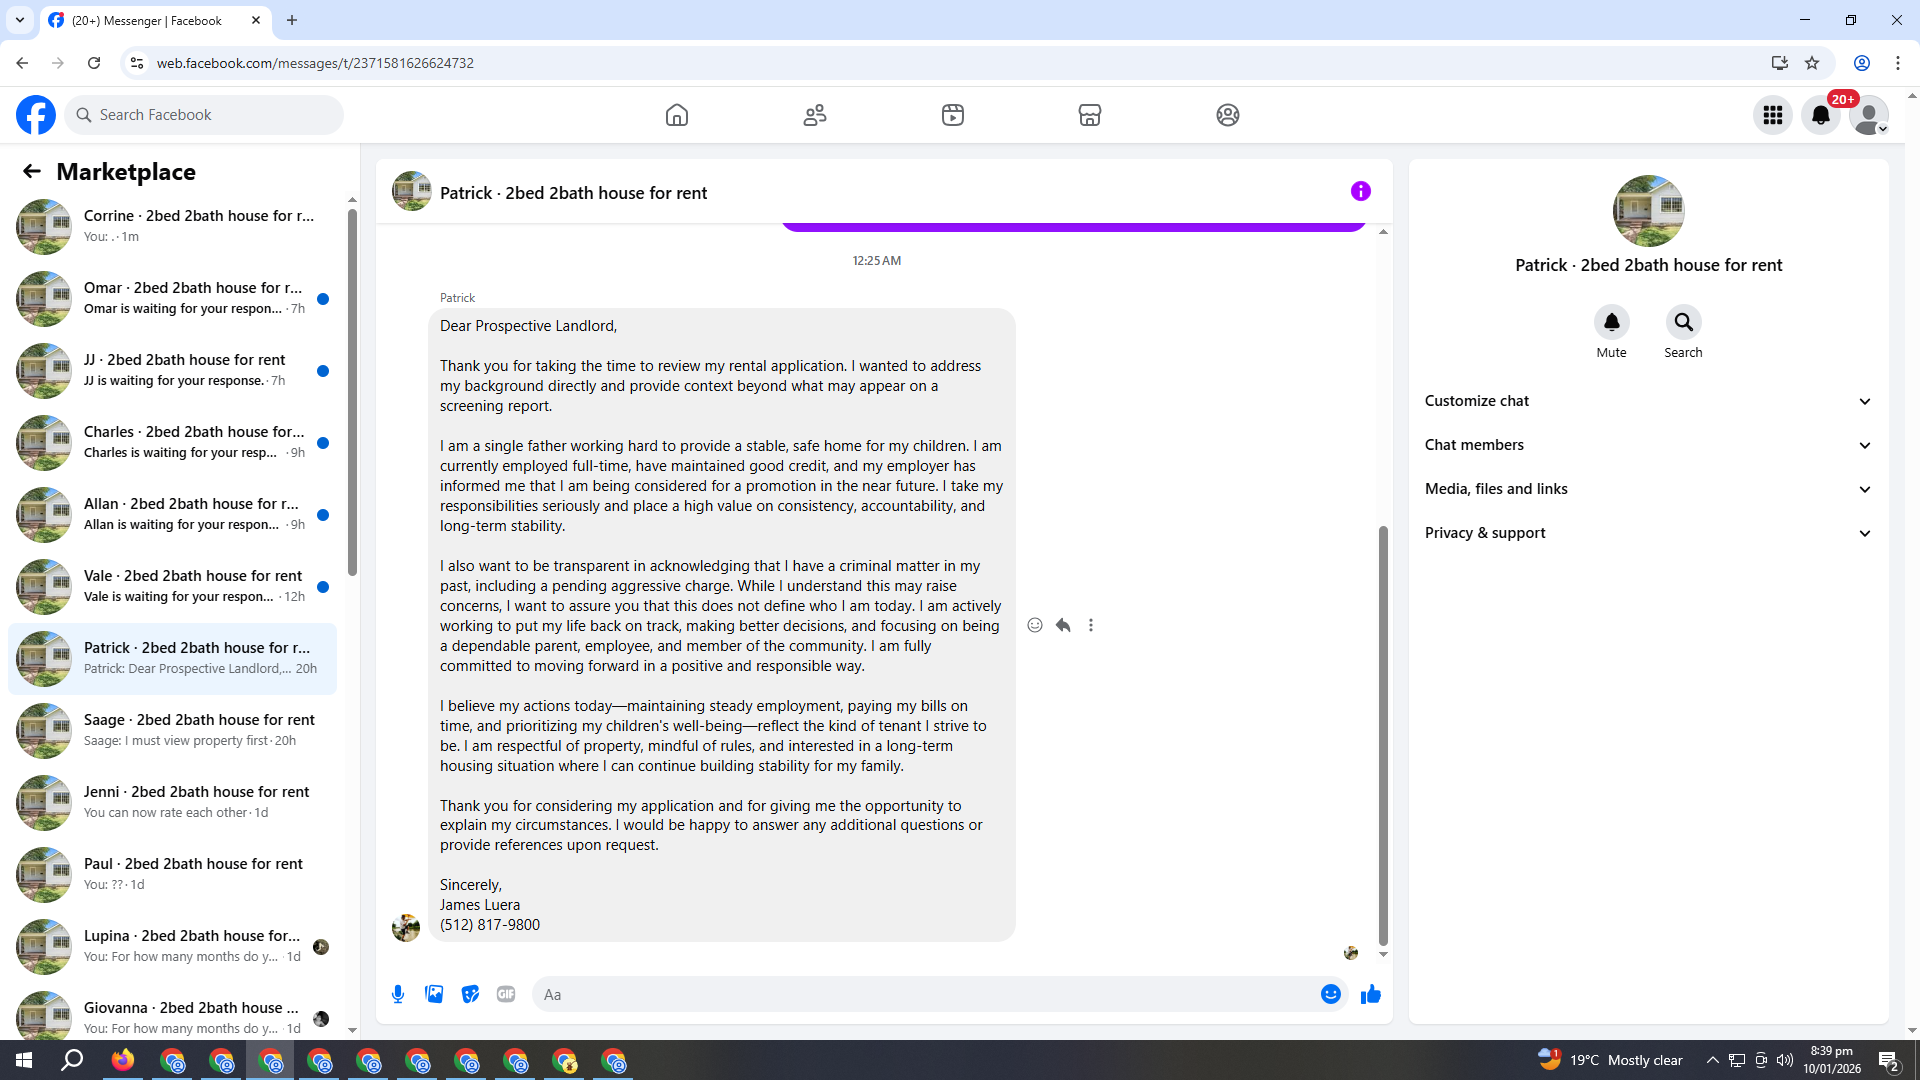Open more options for Patrick's message
This screenshot has width=1920, height=1080.
coord(1091,625)
